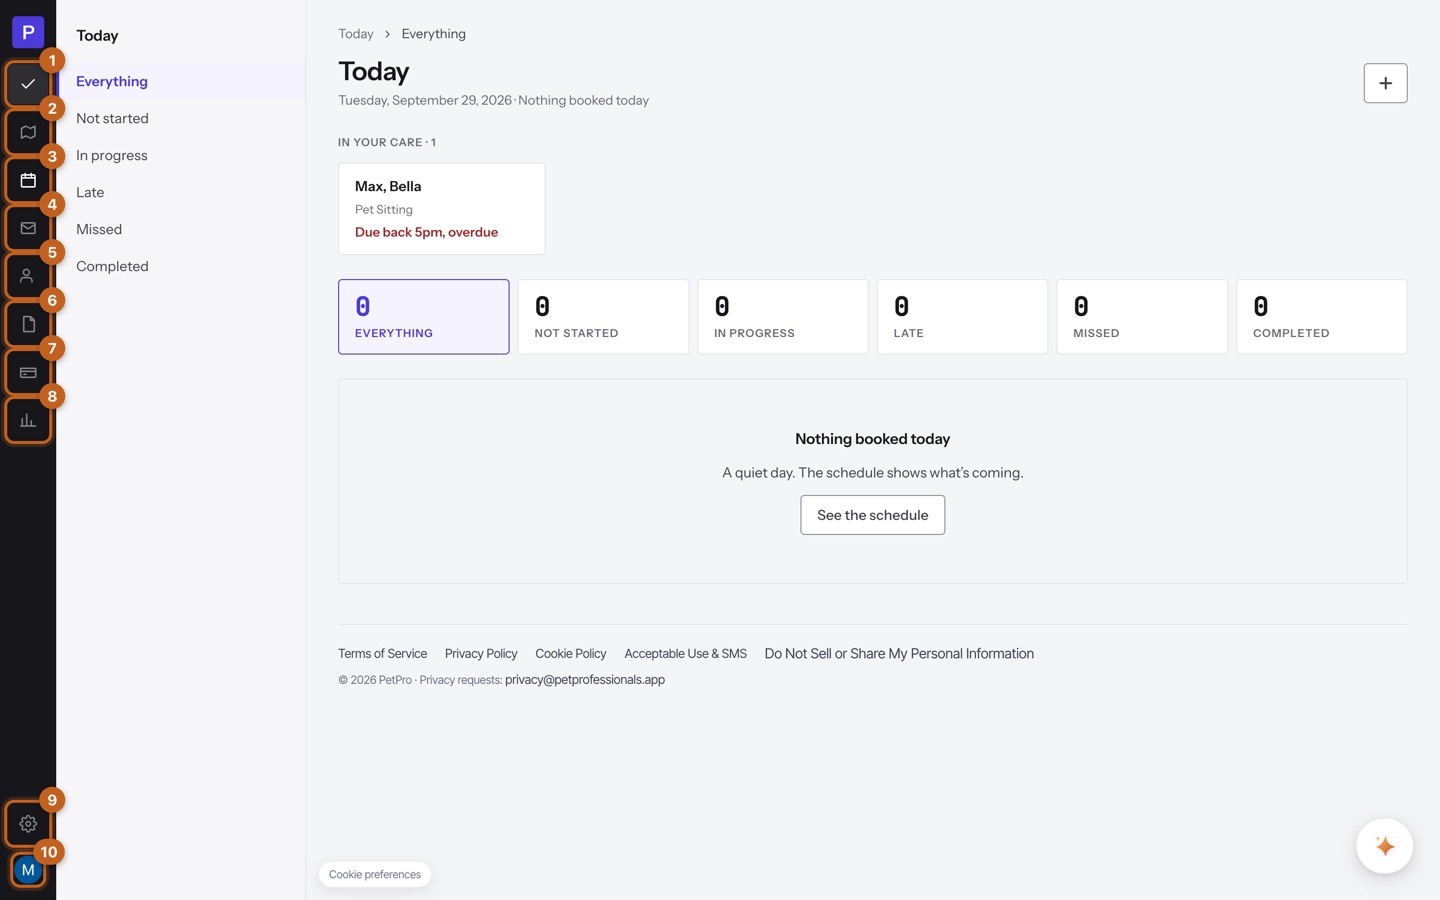Select Everything in the Today menu
The image size is (1440, 900).
[181, 81]
